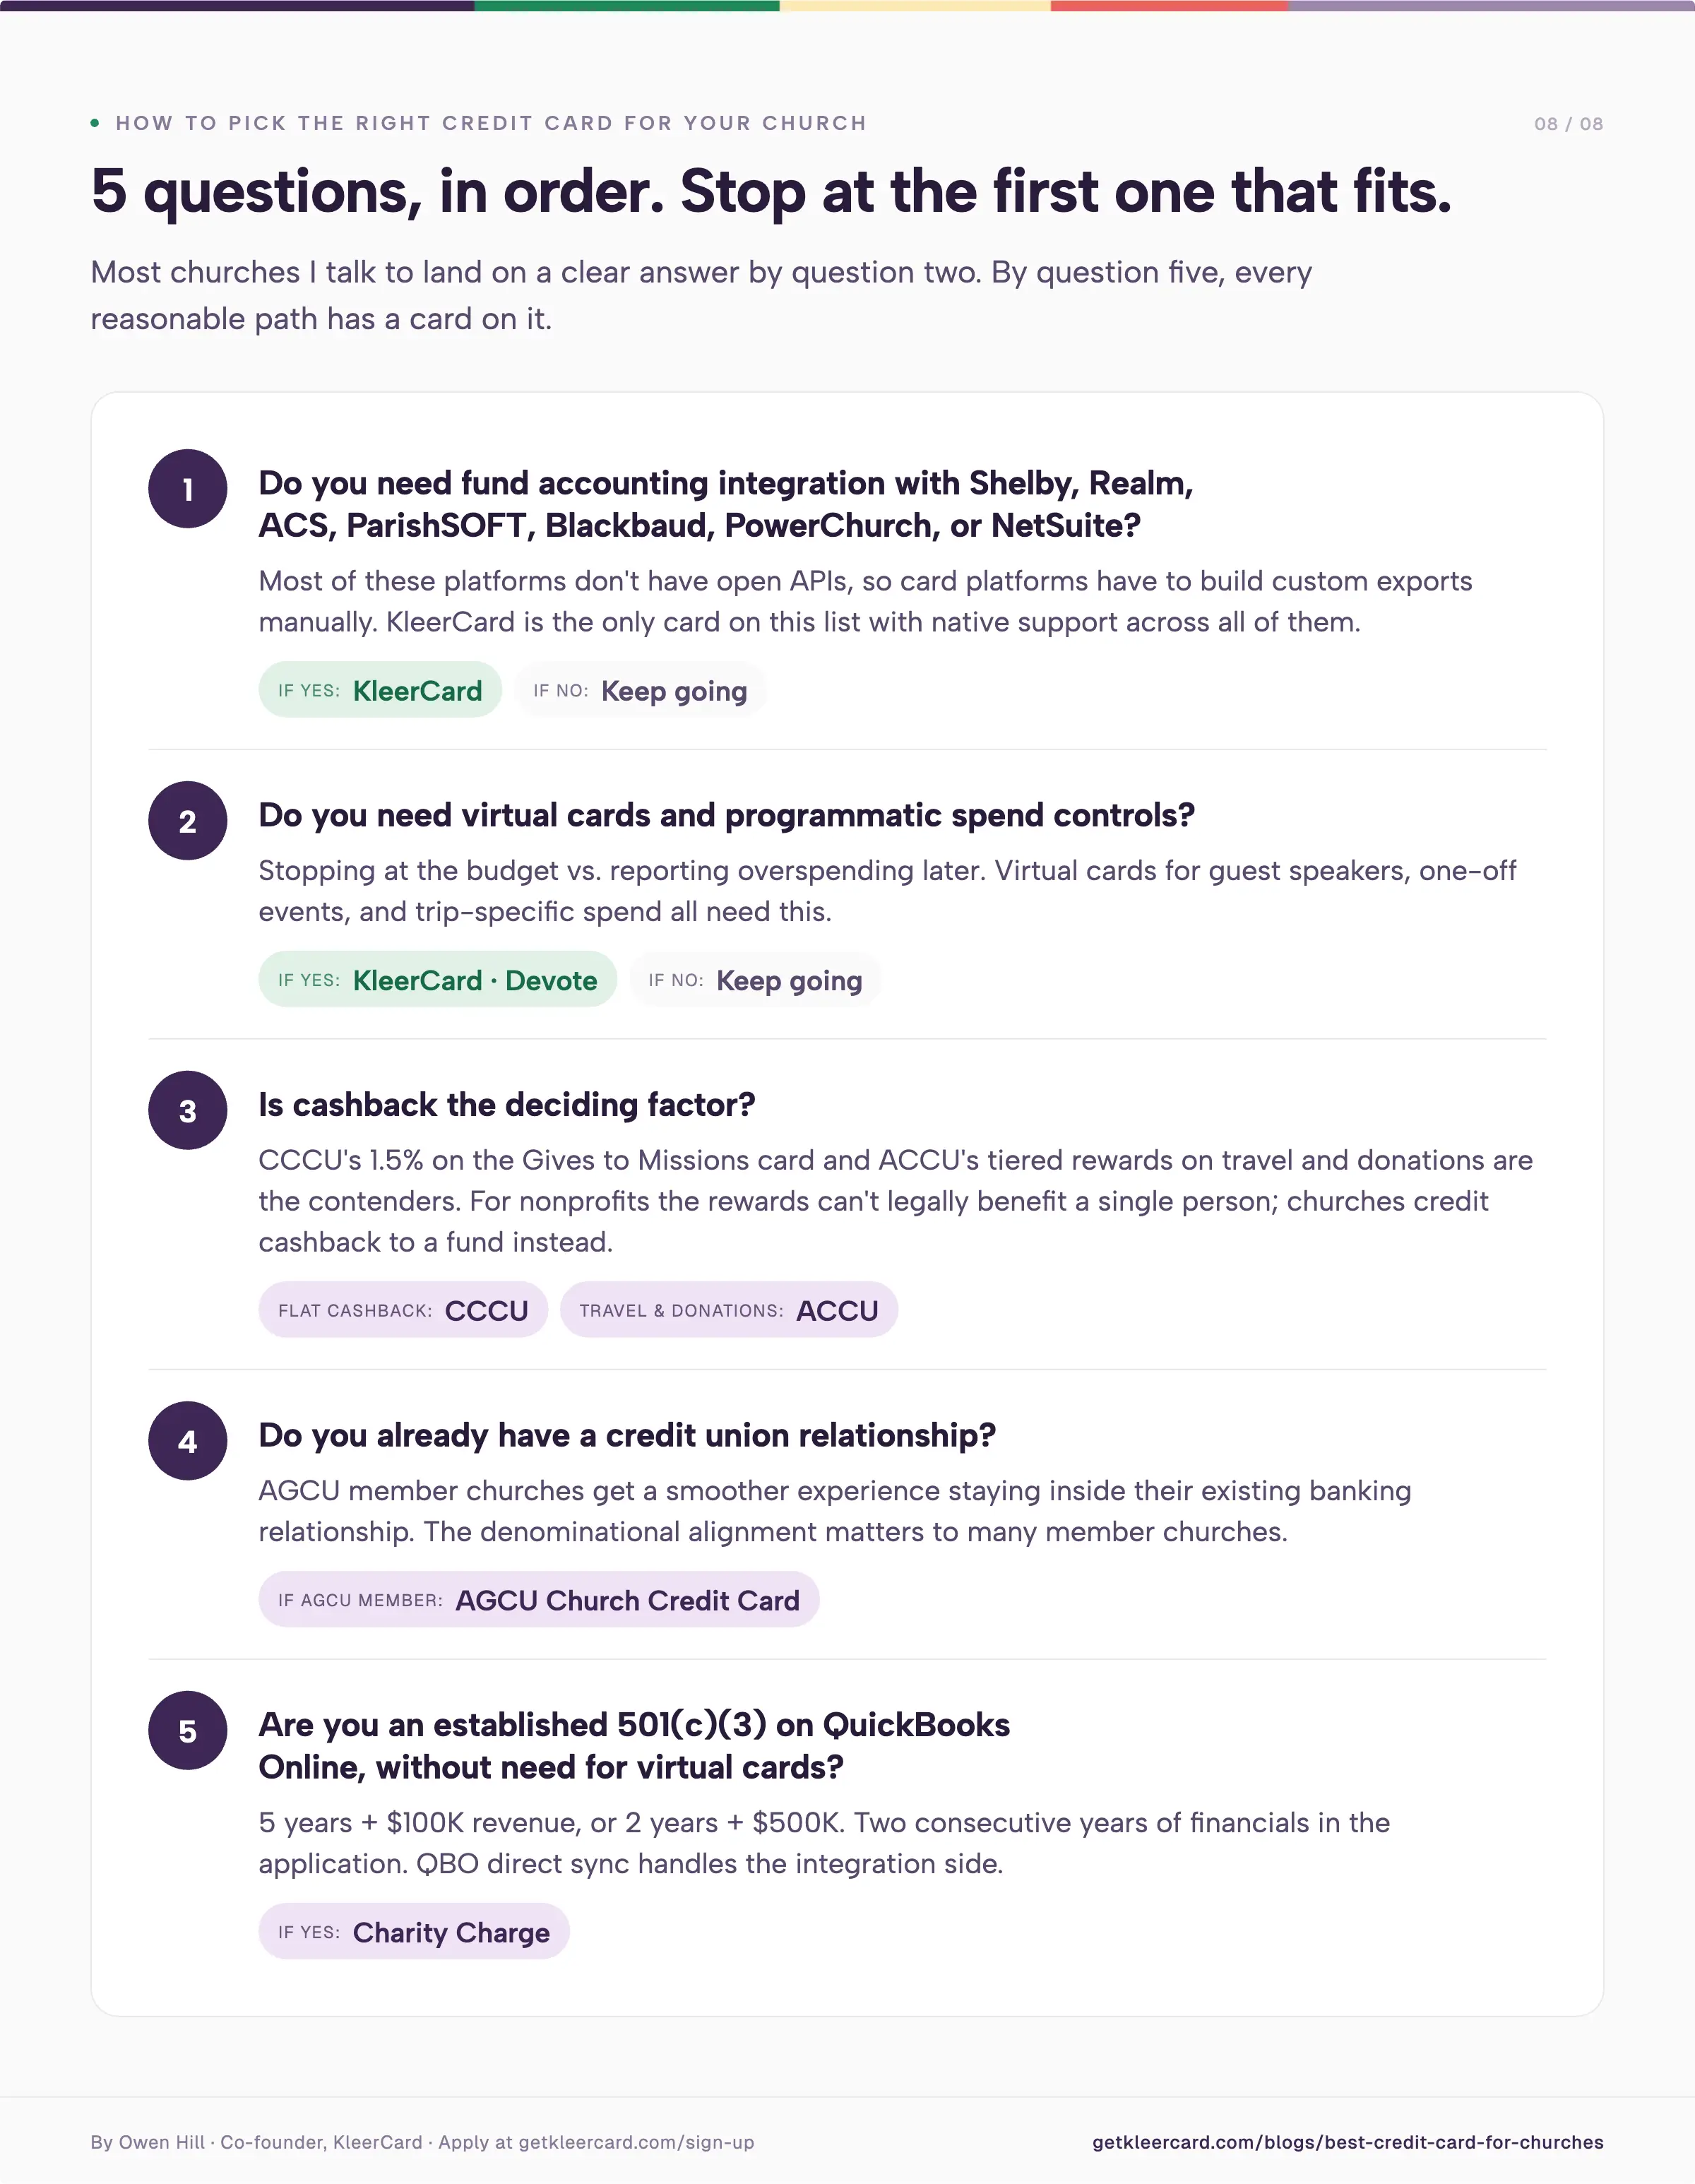Click the Charity Charge pill
The height and width of the screenshot is (2184, 1695).
pyautogui.click(x=414, y=1932)
